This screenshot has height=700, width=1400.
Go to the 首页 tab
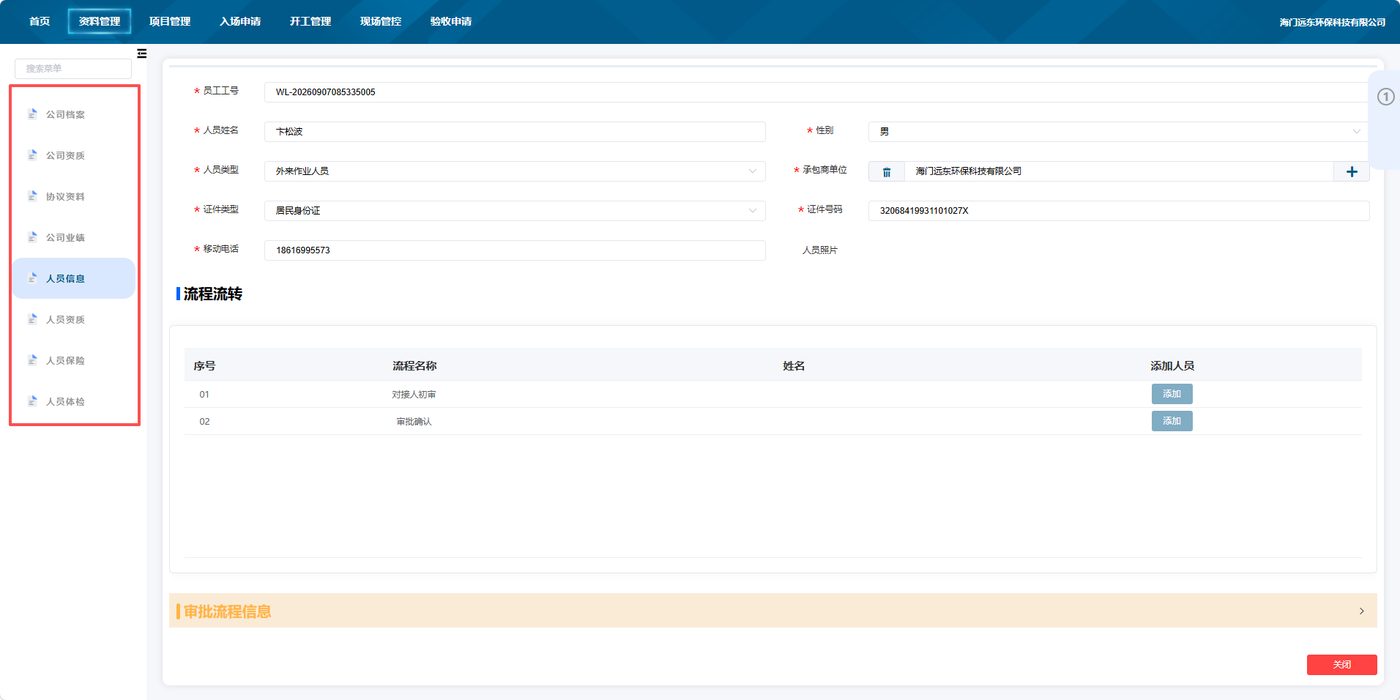(40, 21)
